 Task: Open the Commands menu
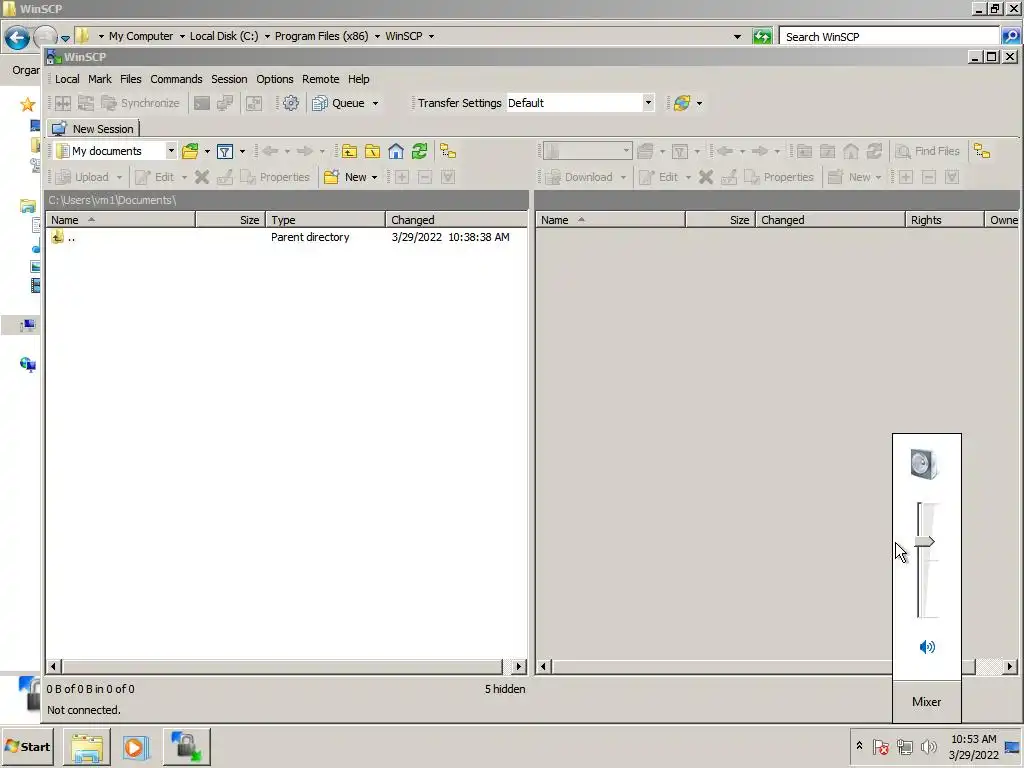[x=176, y=79]
